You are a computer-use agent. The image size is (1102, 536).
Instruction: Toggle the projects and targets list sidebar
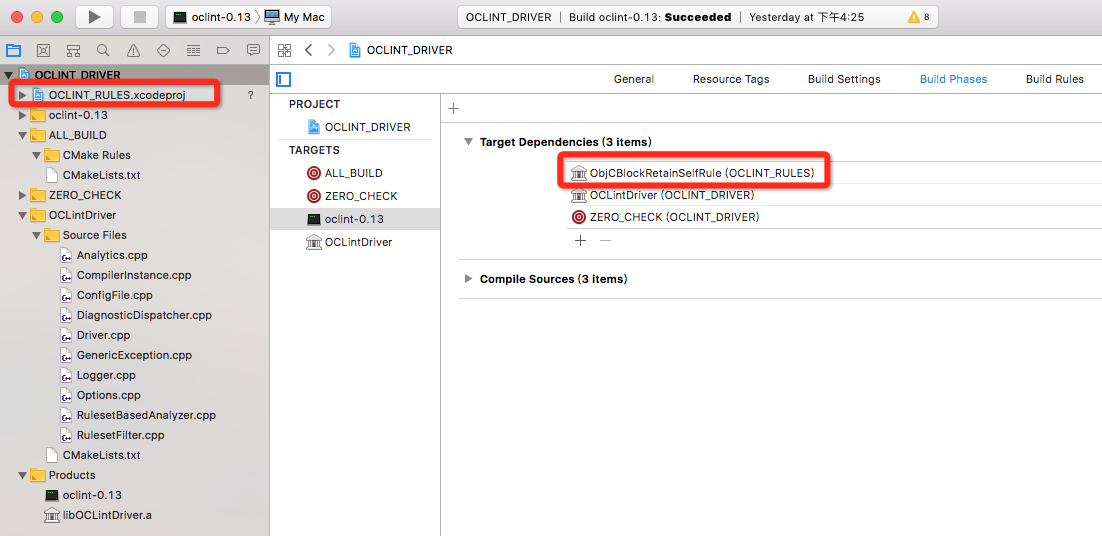pos(283,79)
